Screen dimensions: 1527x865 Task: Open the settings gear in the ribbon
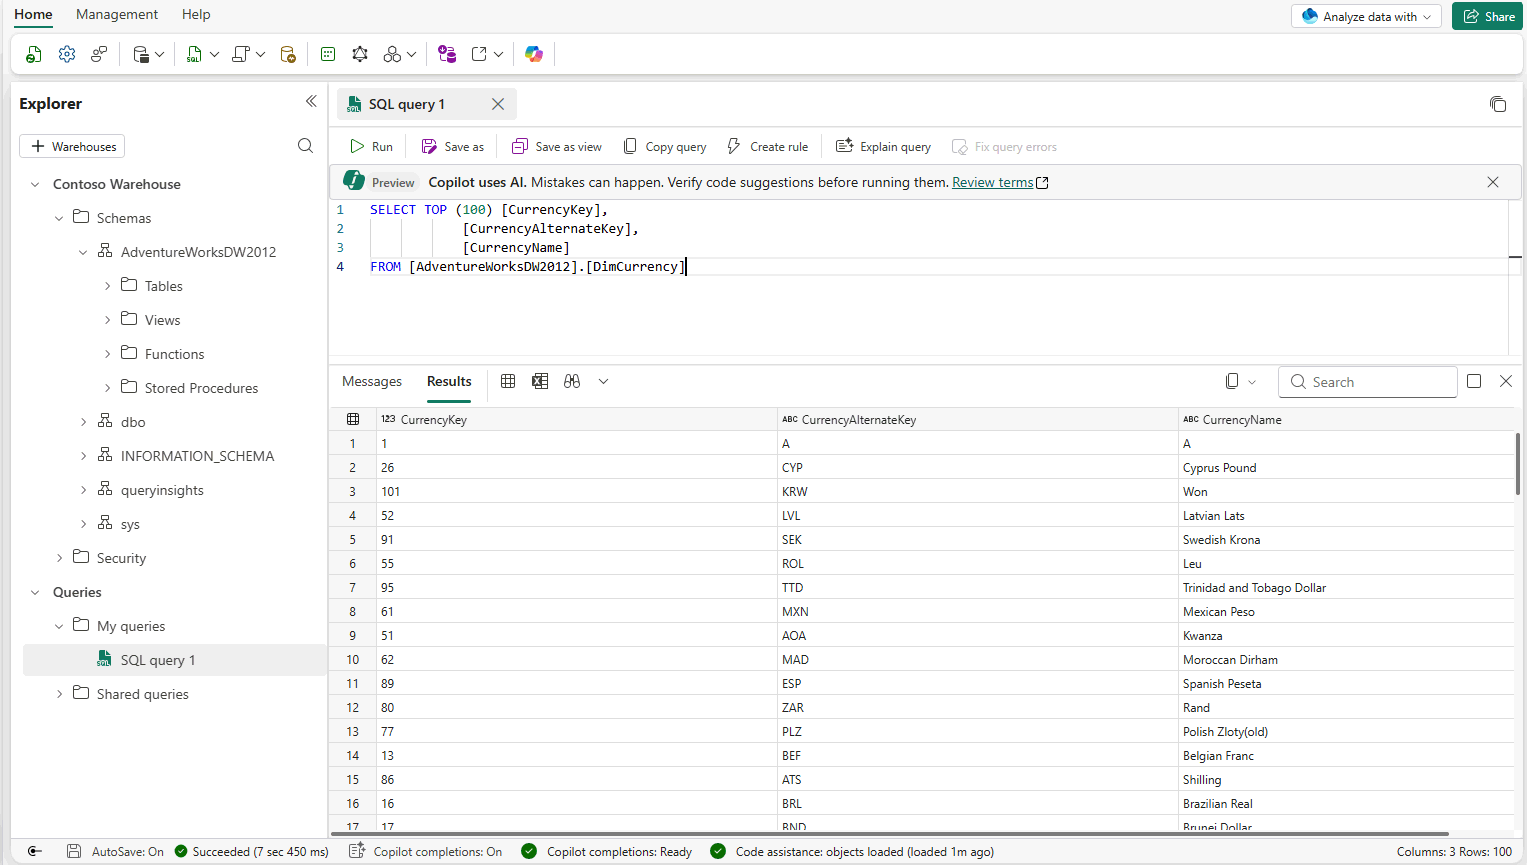point(67,55)
